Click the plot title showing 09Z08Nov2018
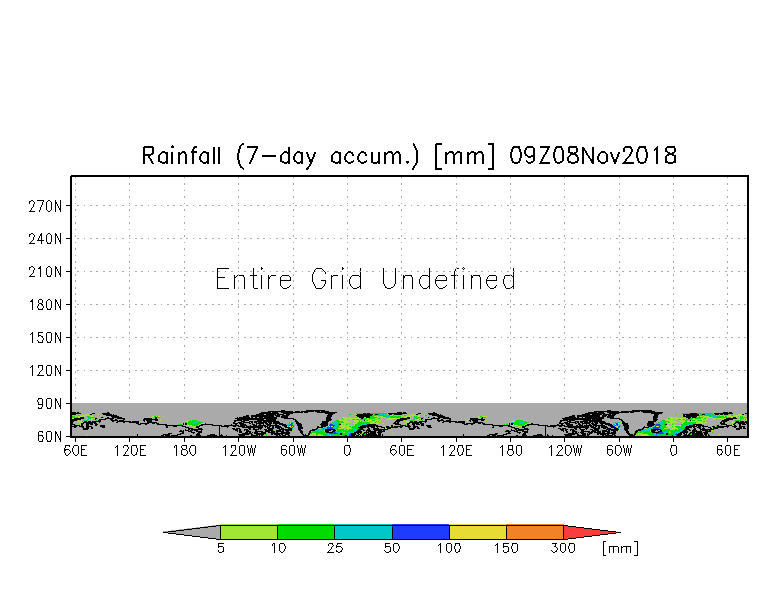784x612 pixels. point(409,156)
